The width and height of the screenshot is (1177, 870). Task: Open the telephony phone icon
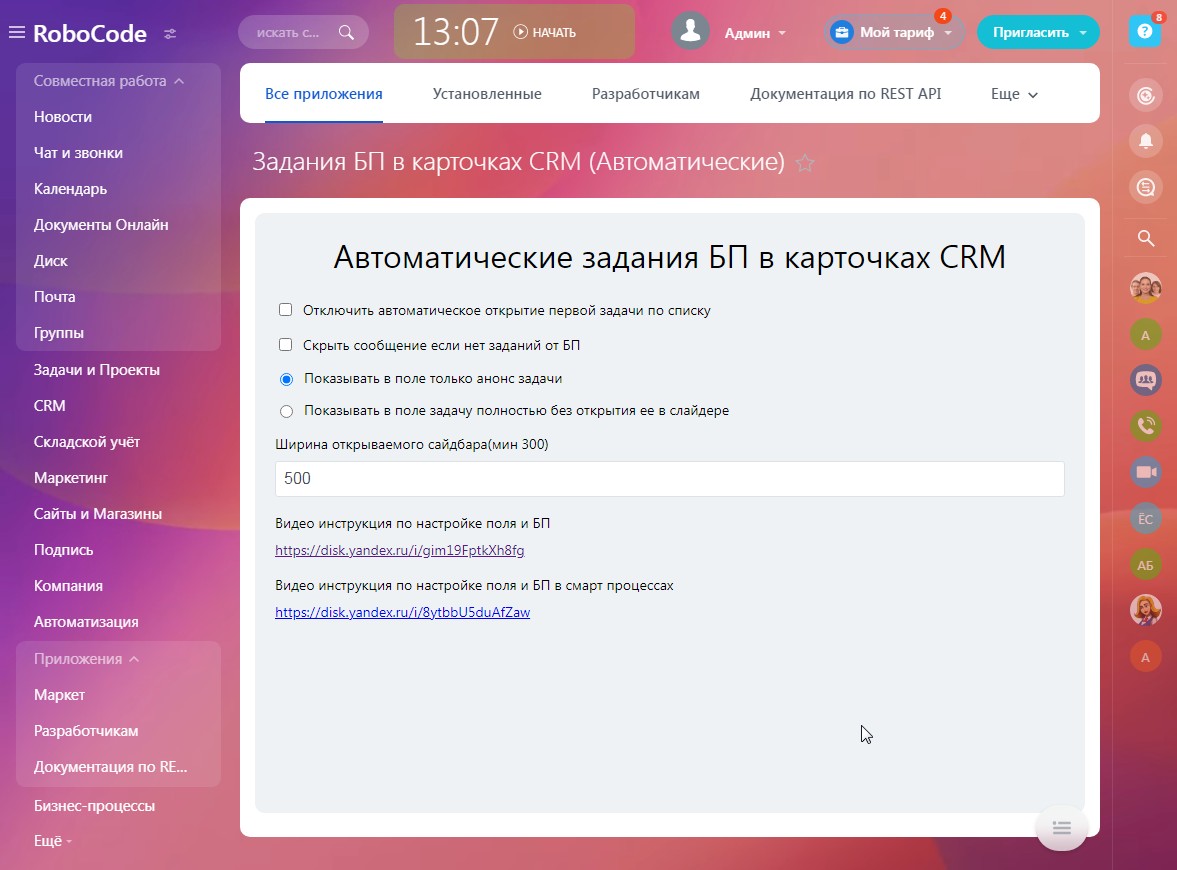tap(1145, 426)
